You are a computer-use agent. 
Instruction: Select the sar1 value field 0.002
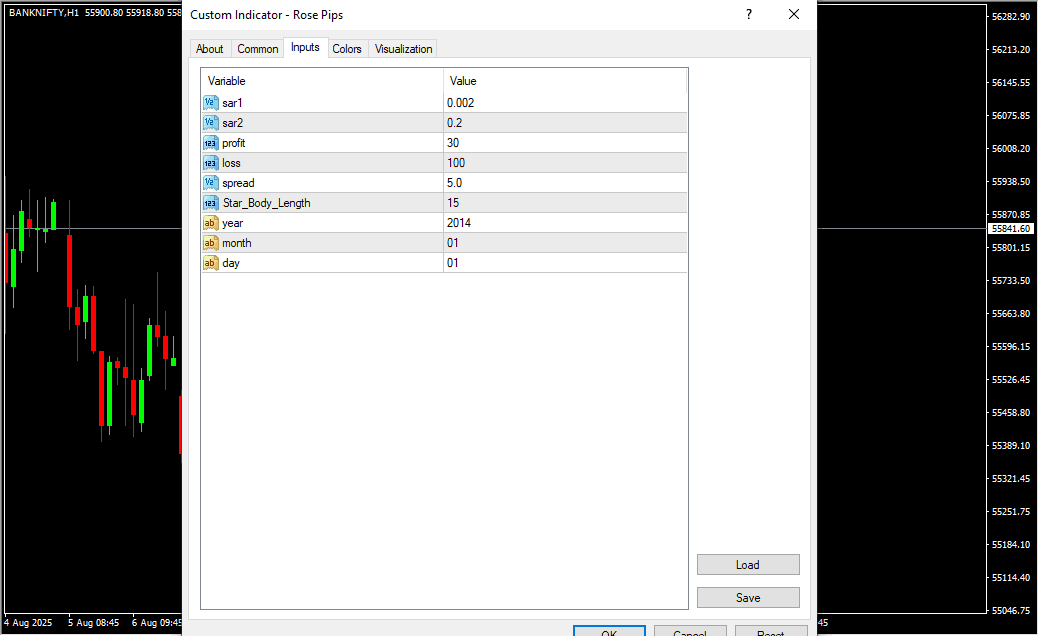click(564, 103)
